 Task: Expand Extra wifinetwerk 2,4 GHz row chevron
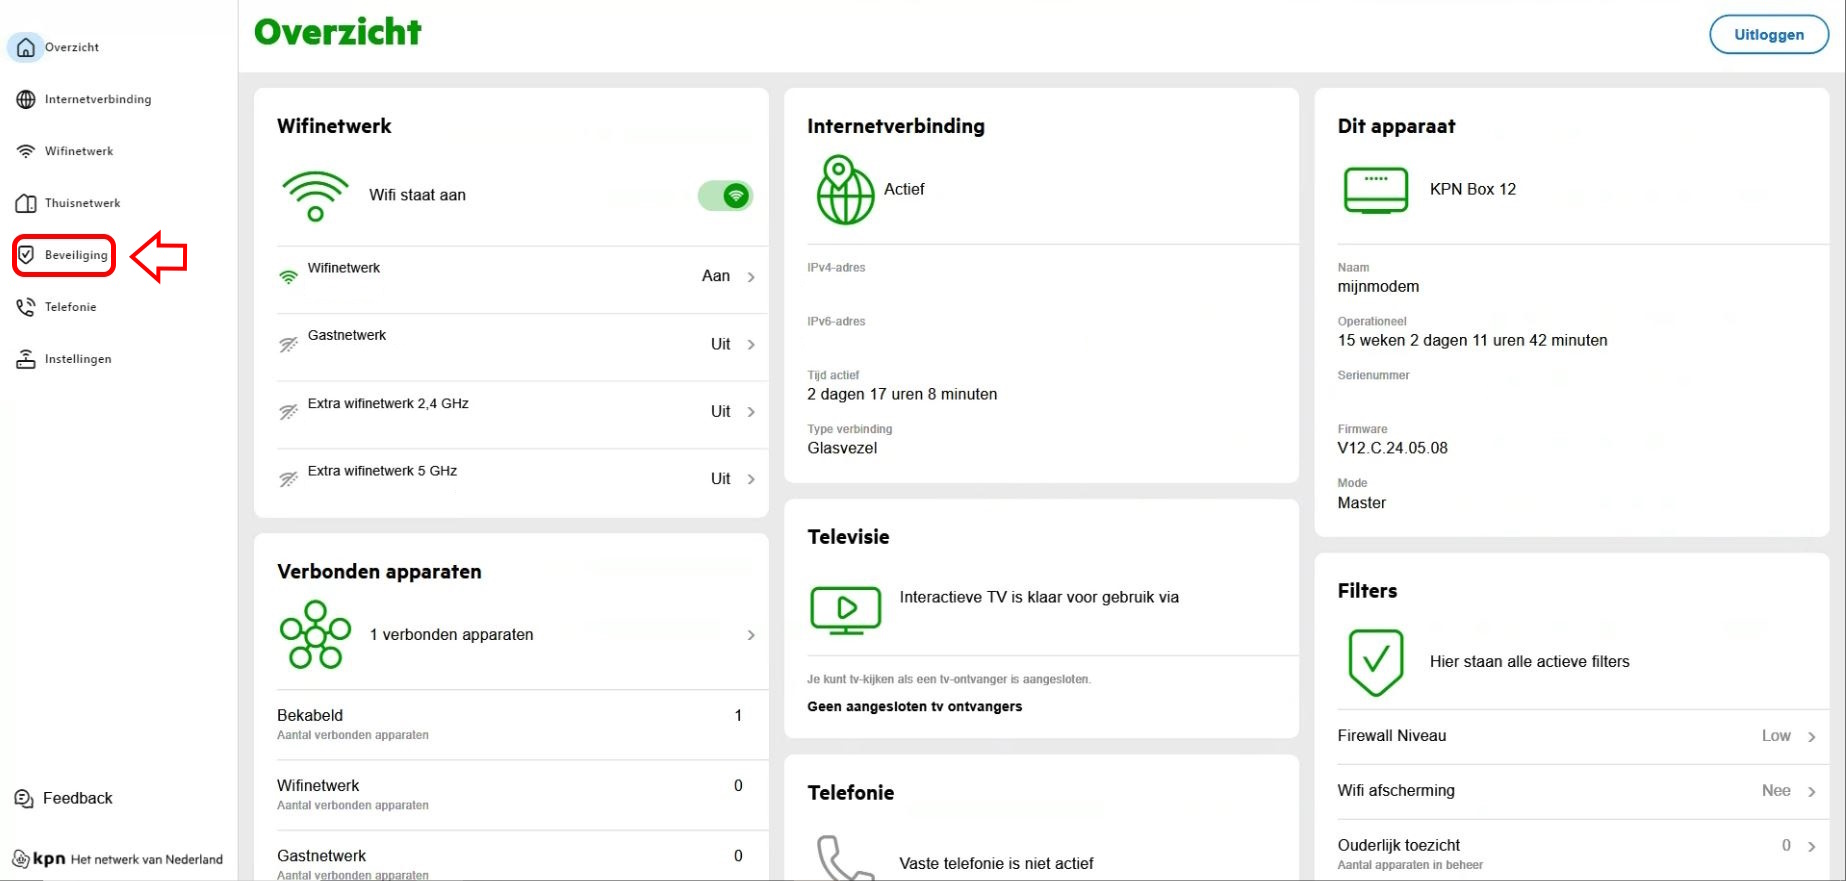(751, 412)
